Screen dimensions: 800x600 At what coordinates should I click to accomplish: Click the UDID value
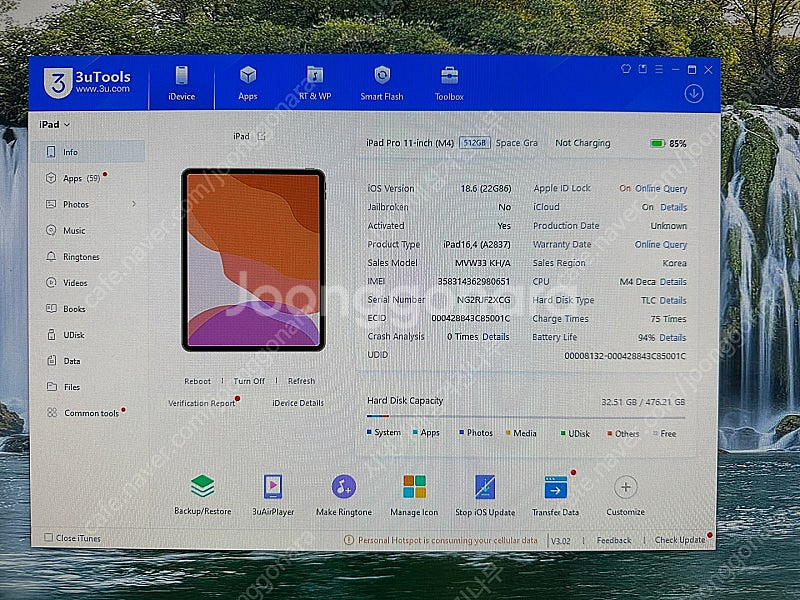tap(625, 356)
